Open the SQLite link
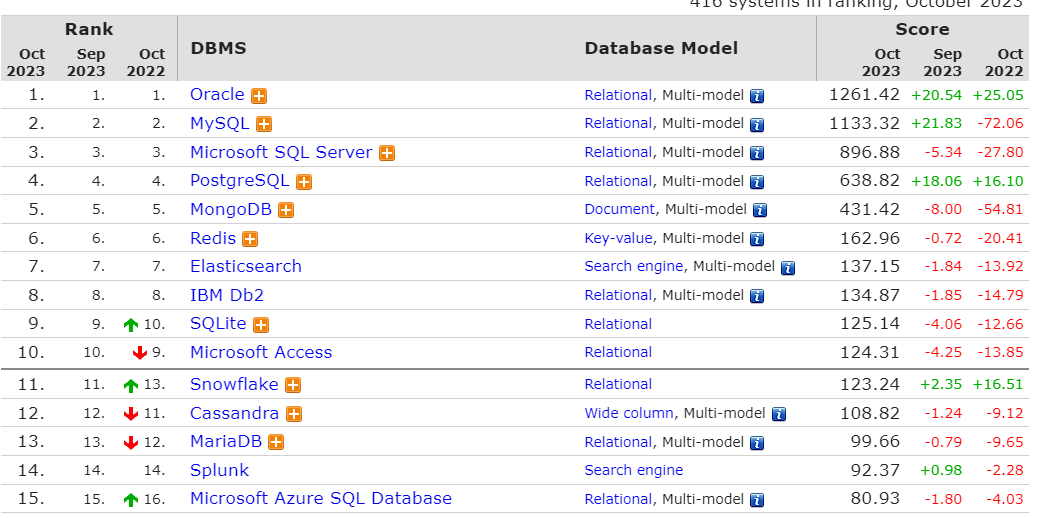Screen dimensions: 1041x518 coord(218,323)
